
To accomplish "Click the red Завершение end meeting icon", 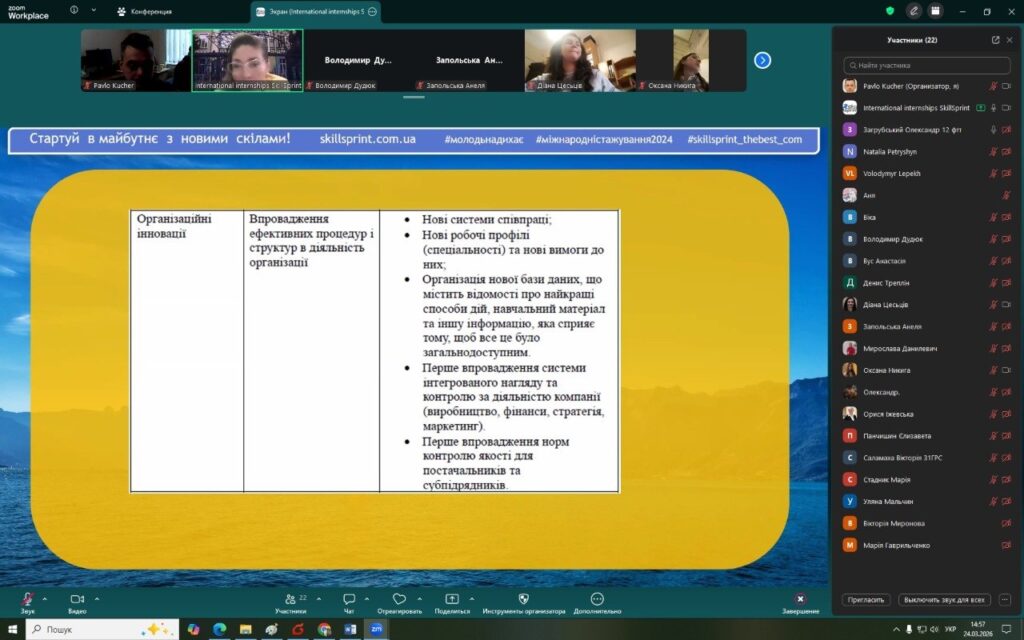I will (x=800, y=599).
